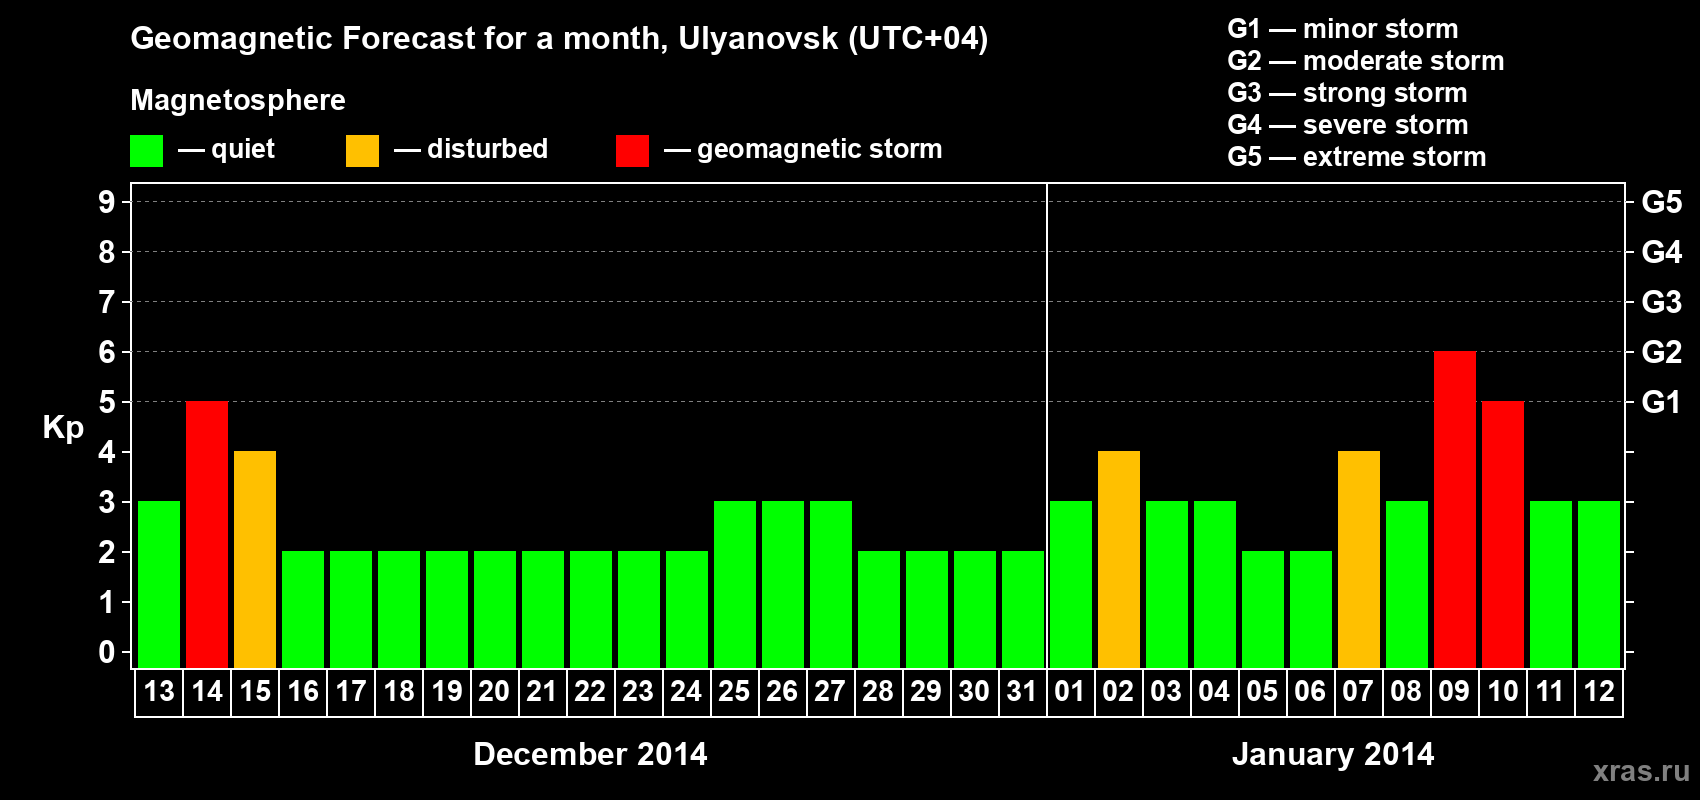
Task: Click the date label 13
Action: [x=159, y=692]
